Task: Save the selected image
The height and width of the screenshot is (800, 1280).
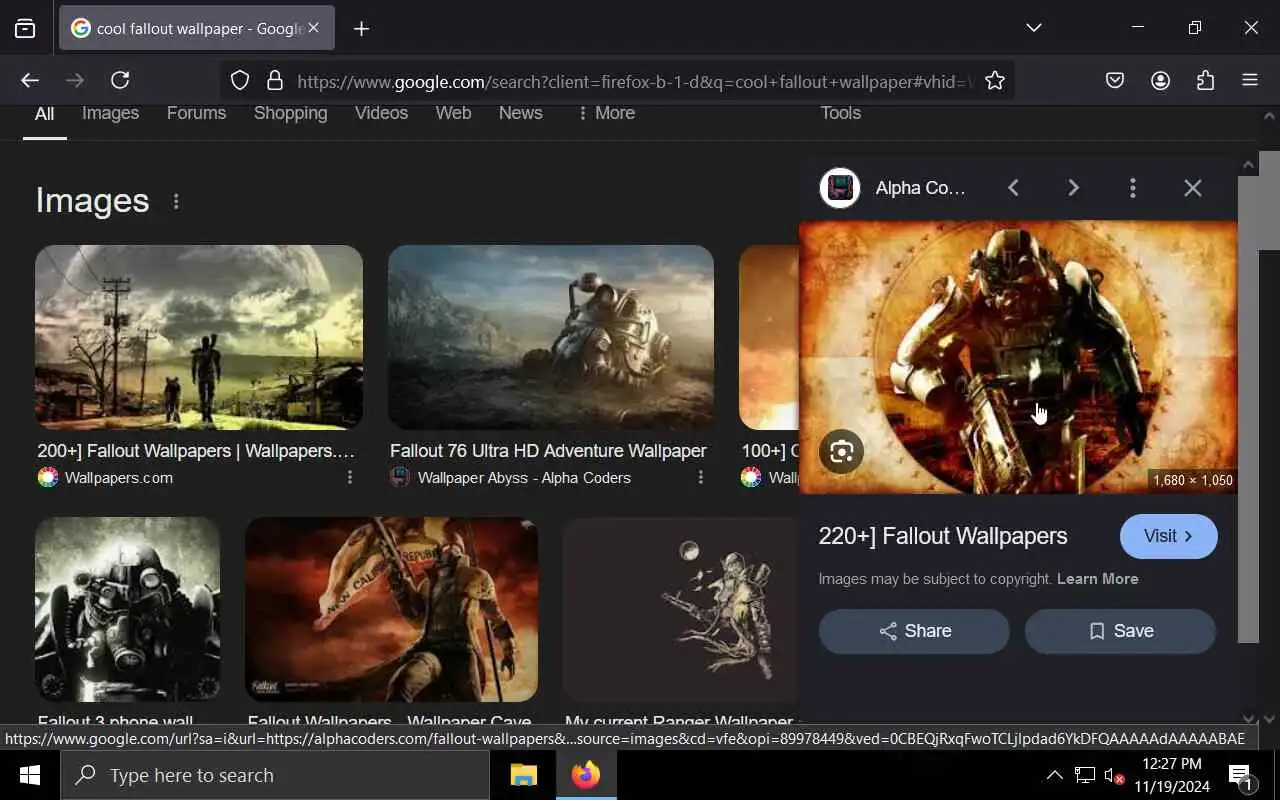Action: click(x=1120, y=631)
